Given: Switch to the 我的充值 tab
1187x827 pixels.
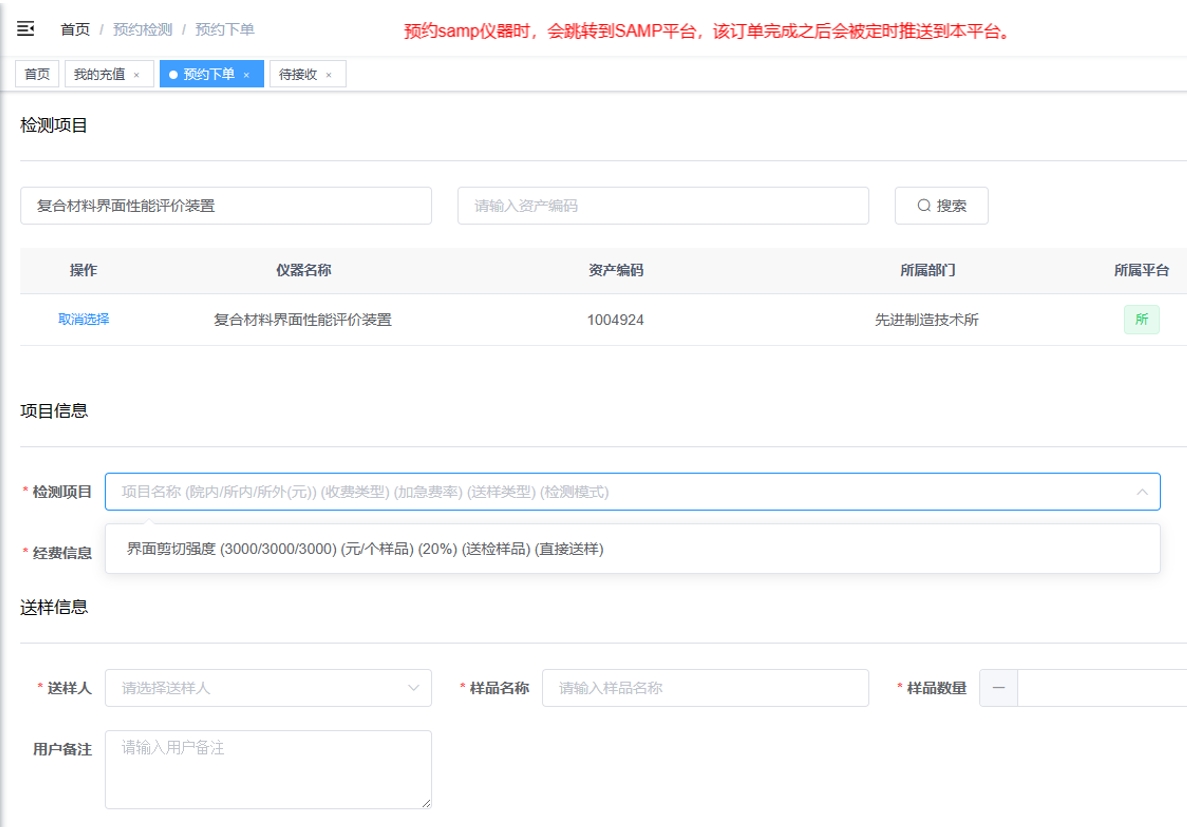Looking at the screenshot, I should (99, 74).
